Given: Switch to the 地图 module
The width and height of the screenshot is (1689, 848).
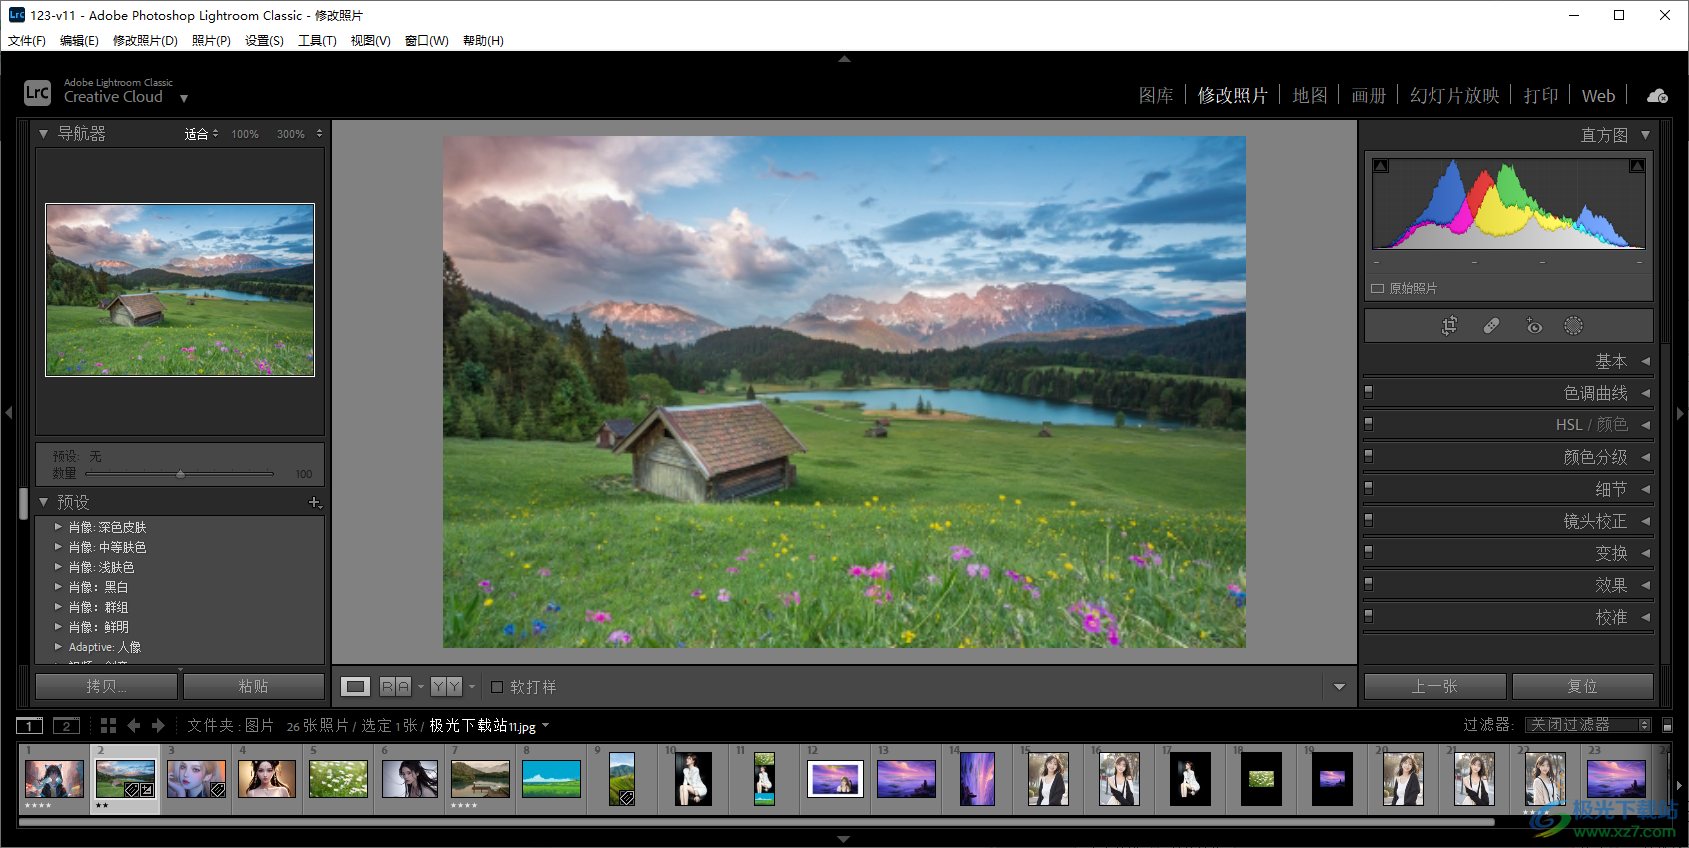Looking at the screenshot, I should coord(1310,96).
